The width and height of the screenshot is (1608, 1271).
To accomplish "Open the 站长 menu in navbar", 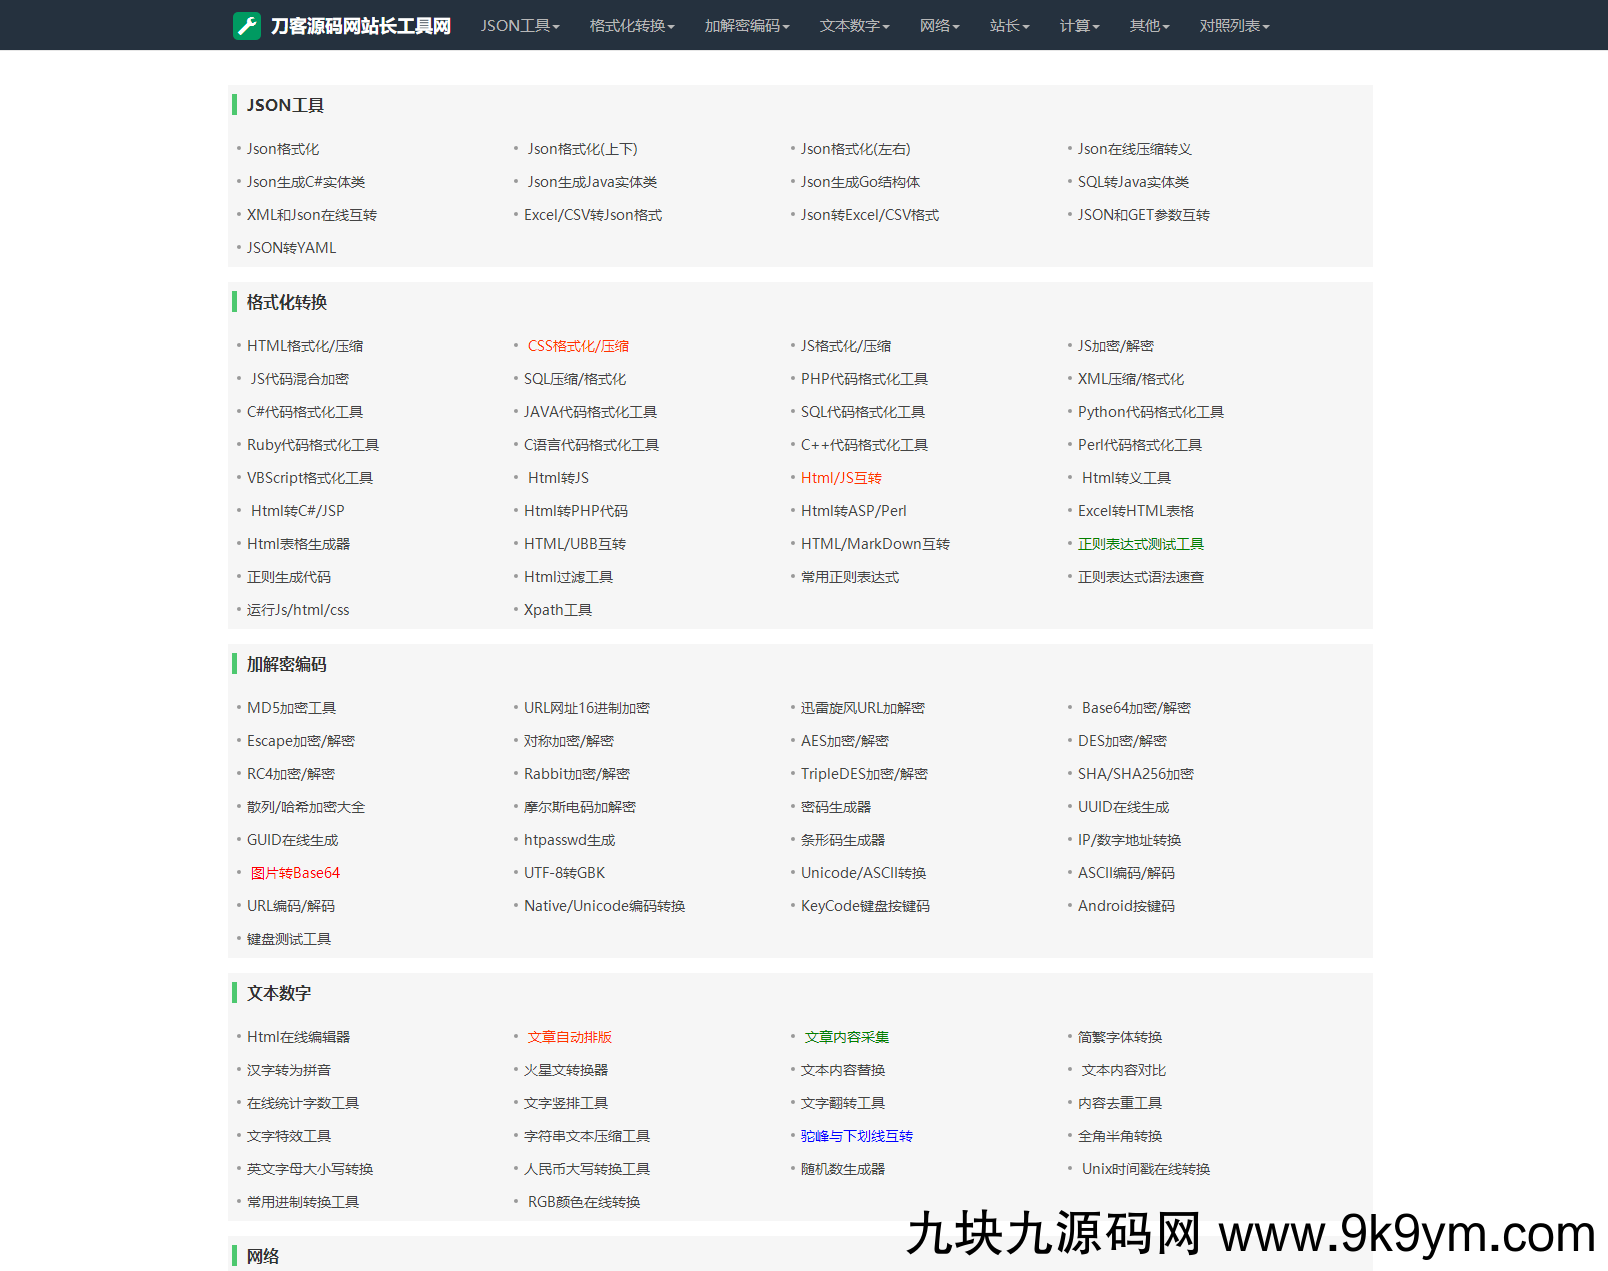I will click(x=1009, y=26).
